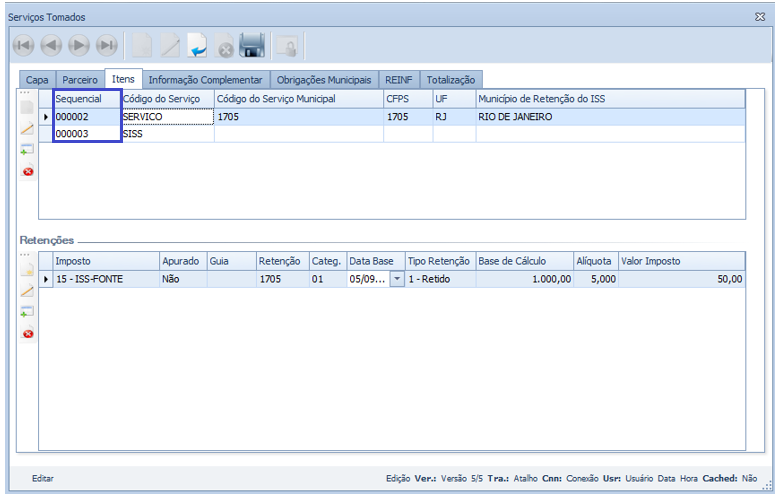Delete item using red X beside Itens grid

click(x=27, y=171)
